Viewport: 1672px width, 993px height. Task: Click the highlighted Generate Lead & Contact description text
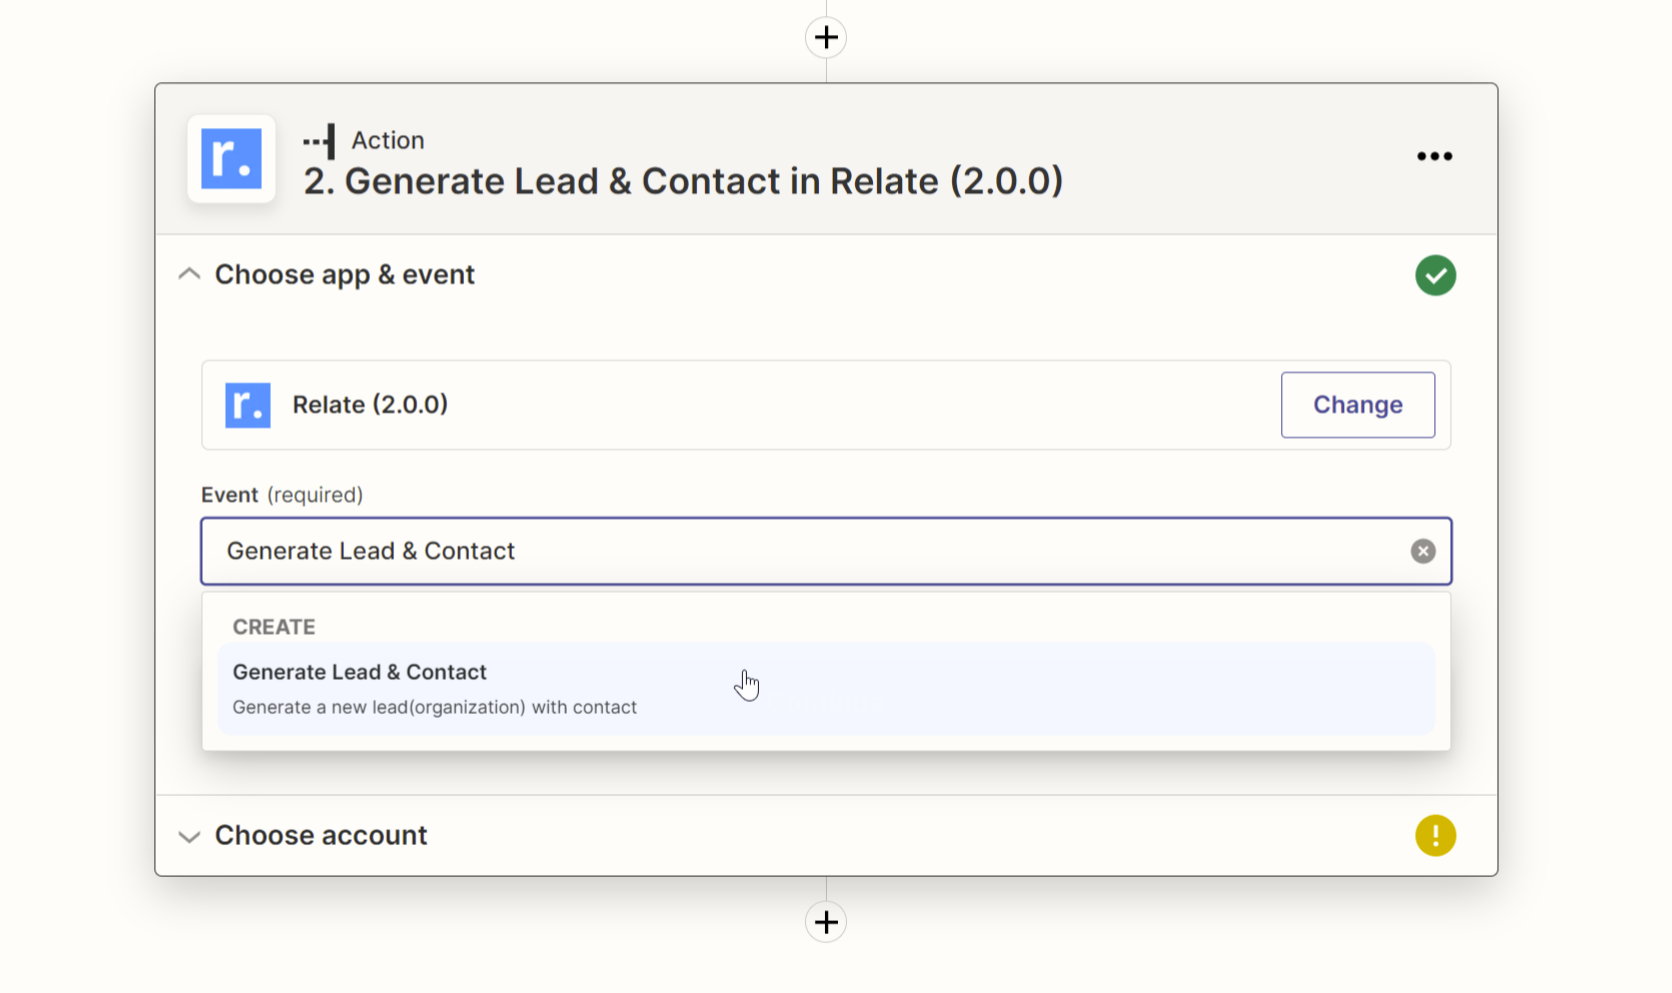pos(434,707)
